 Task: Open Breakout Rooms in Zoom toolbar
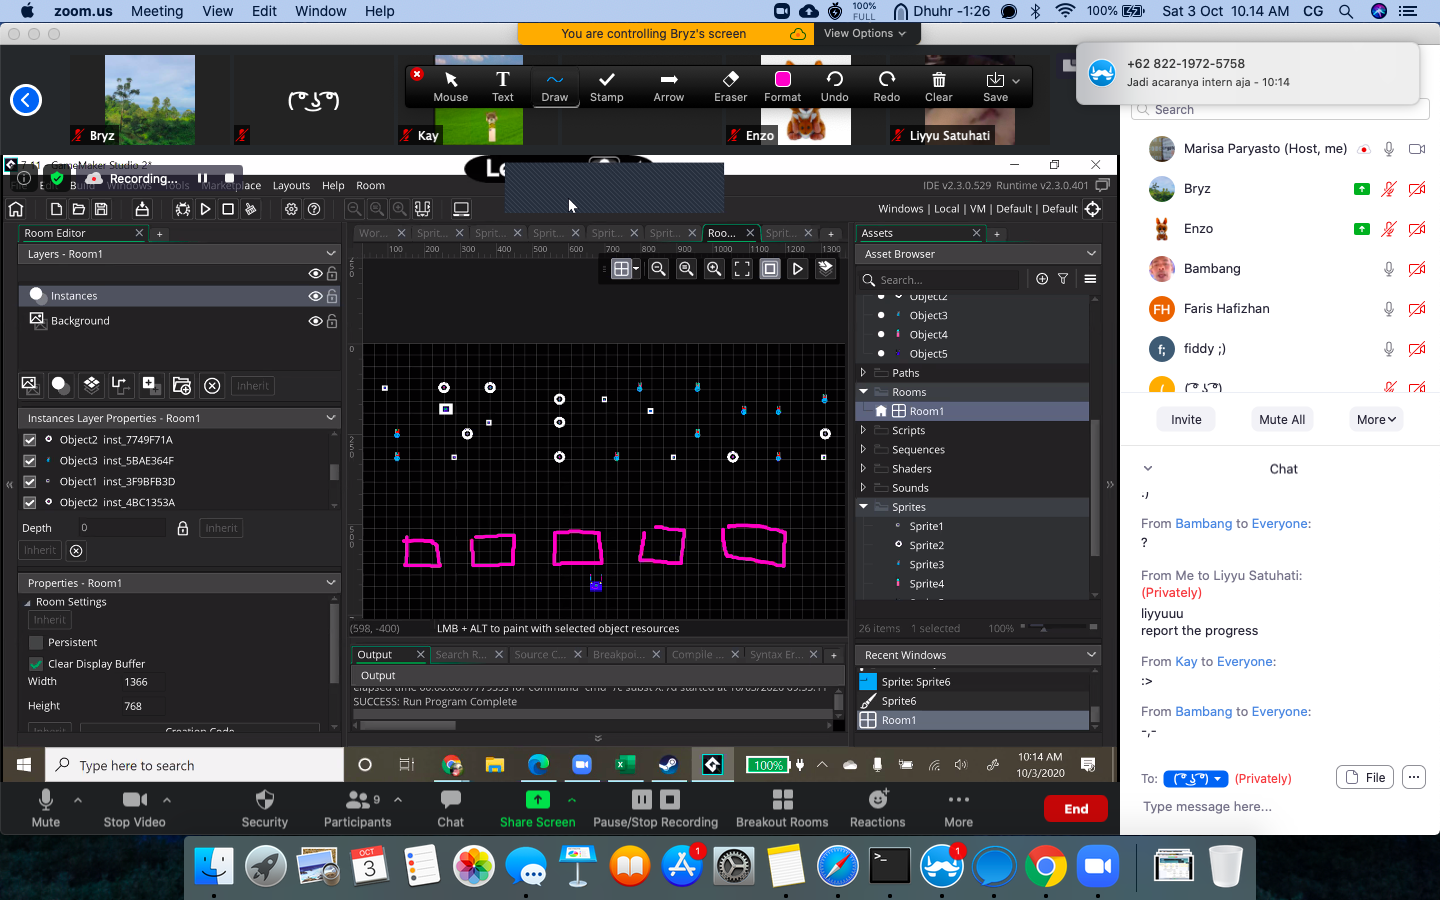coord(782,809)
